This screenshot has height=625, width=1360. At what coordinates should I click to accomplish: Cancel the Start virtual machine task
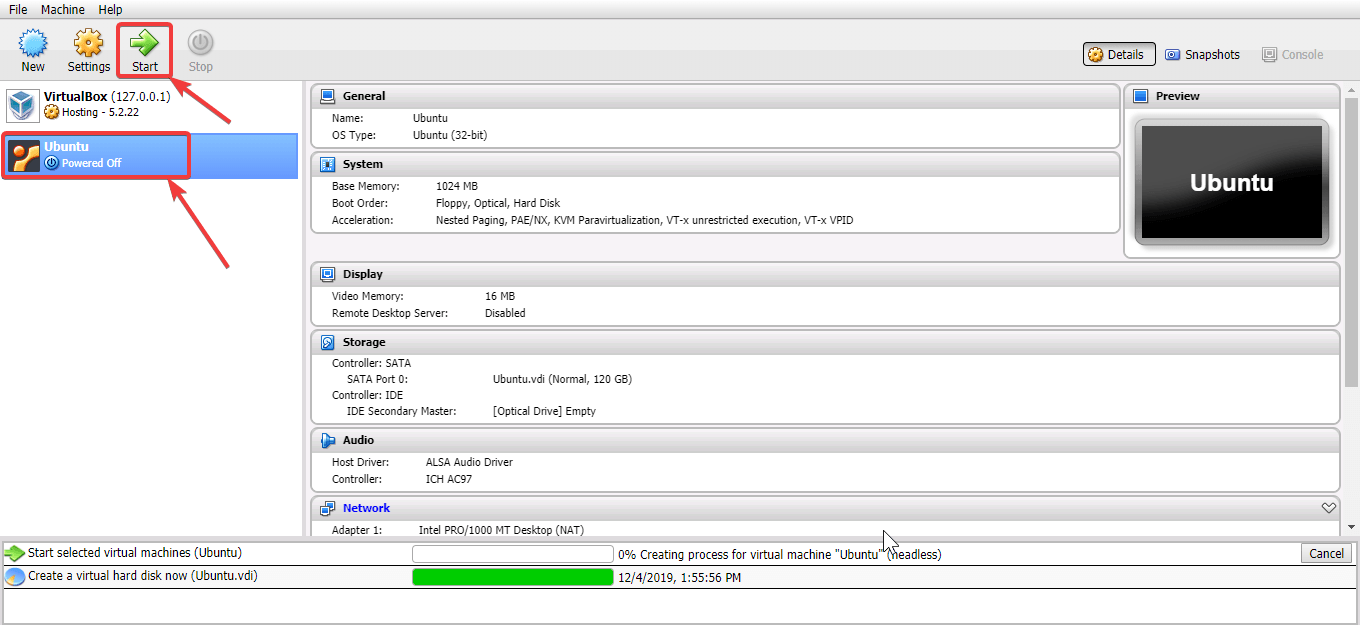pyautogui.click(x=1326, y=553)
